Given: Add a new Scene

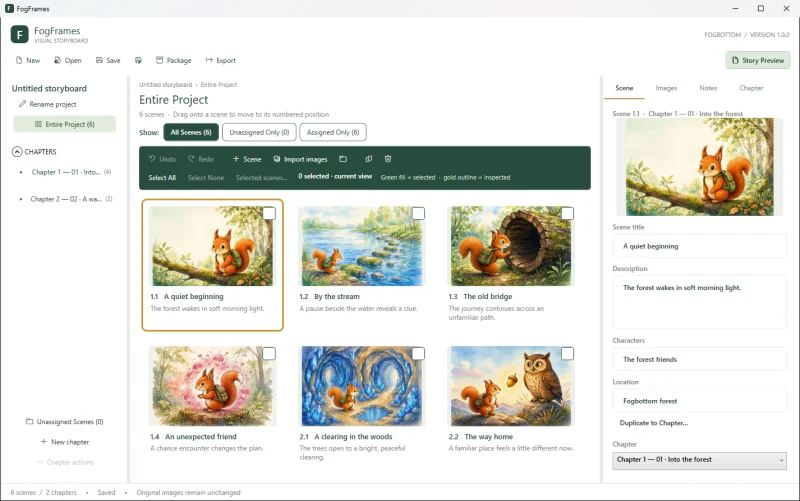Looking at the screenshot, I should click(x=247, y=159).
